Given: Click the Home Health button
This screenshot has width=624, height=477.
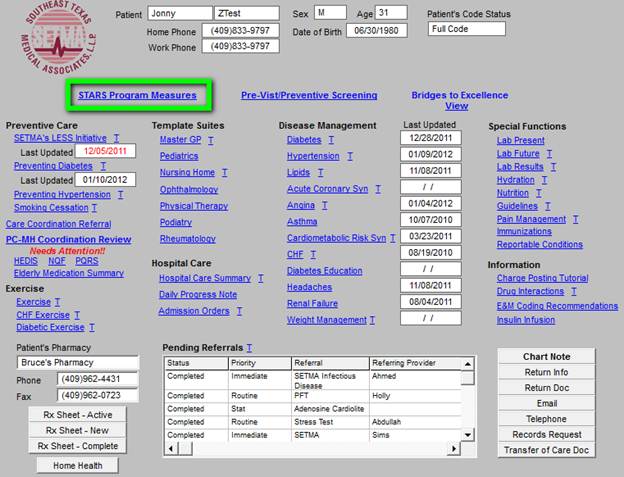Looking at the screenshot, I should coord(78,465).
